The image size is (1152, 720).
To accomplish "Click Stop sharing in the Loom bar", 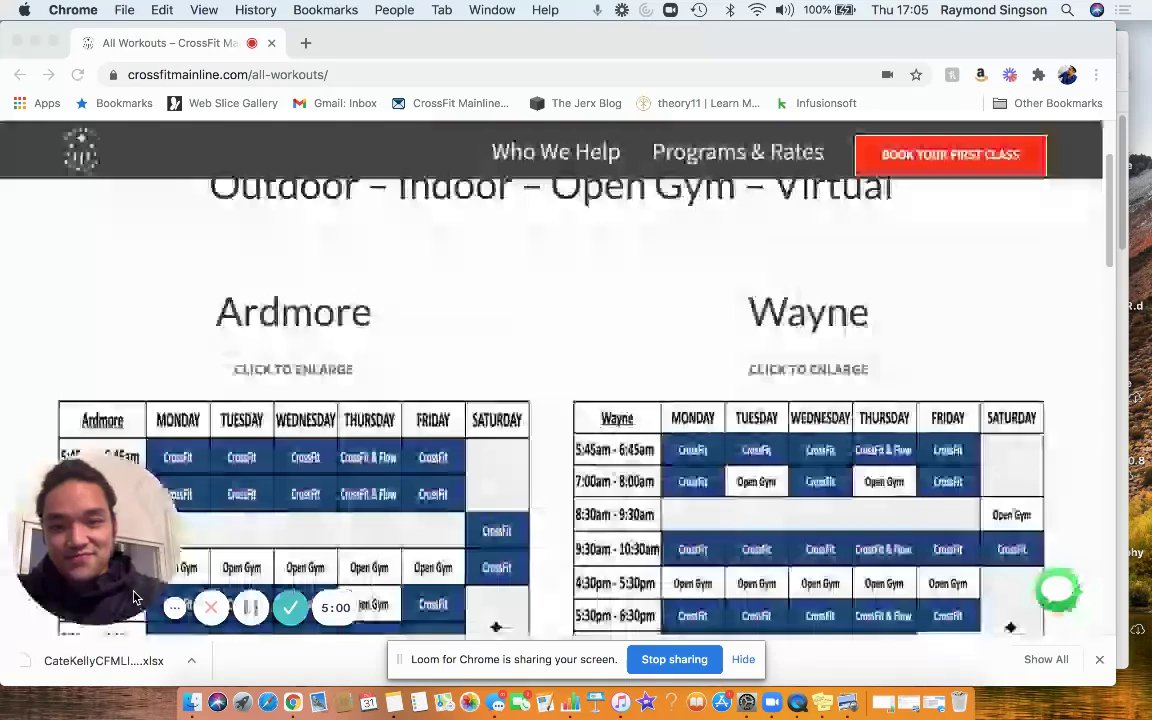I will click(674, 659).
